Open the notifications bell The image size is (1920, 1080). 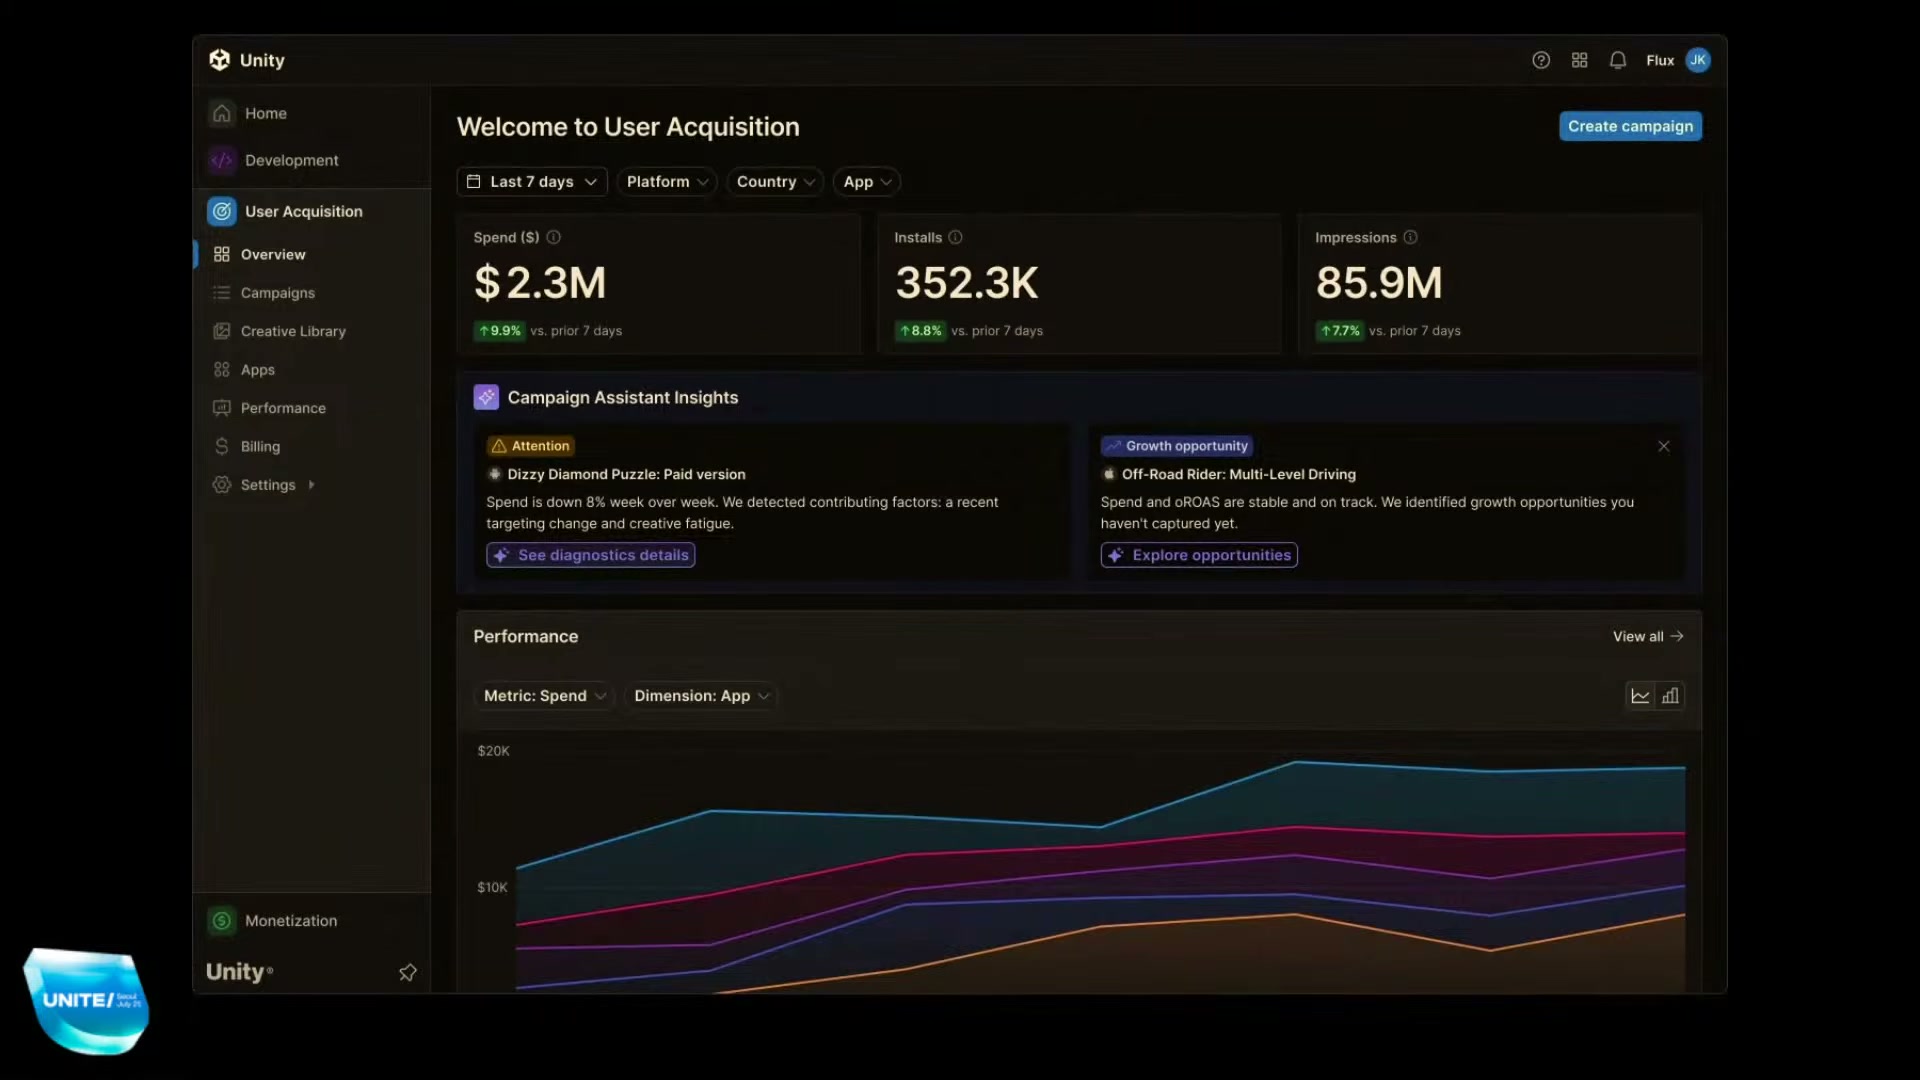[x=1618, y=60]
